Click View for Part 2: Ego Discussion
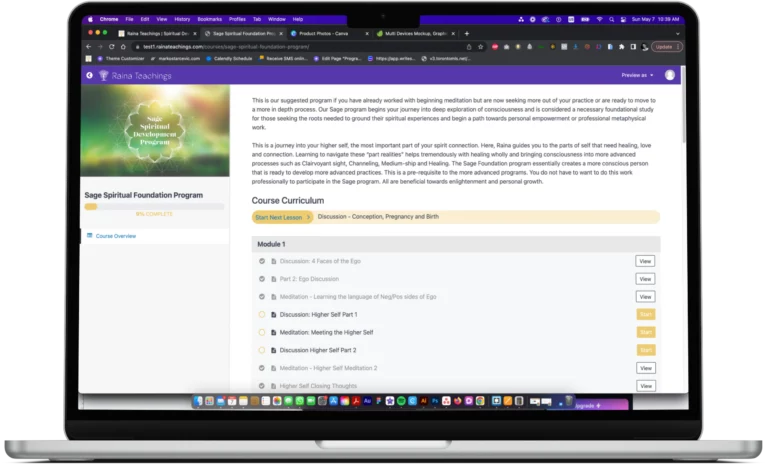The width and height of the screenshot is (768, 464). [x=645, y=279]
